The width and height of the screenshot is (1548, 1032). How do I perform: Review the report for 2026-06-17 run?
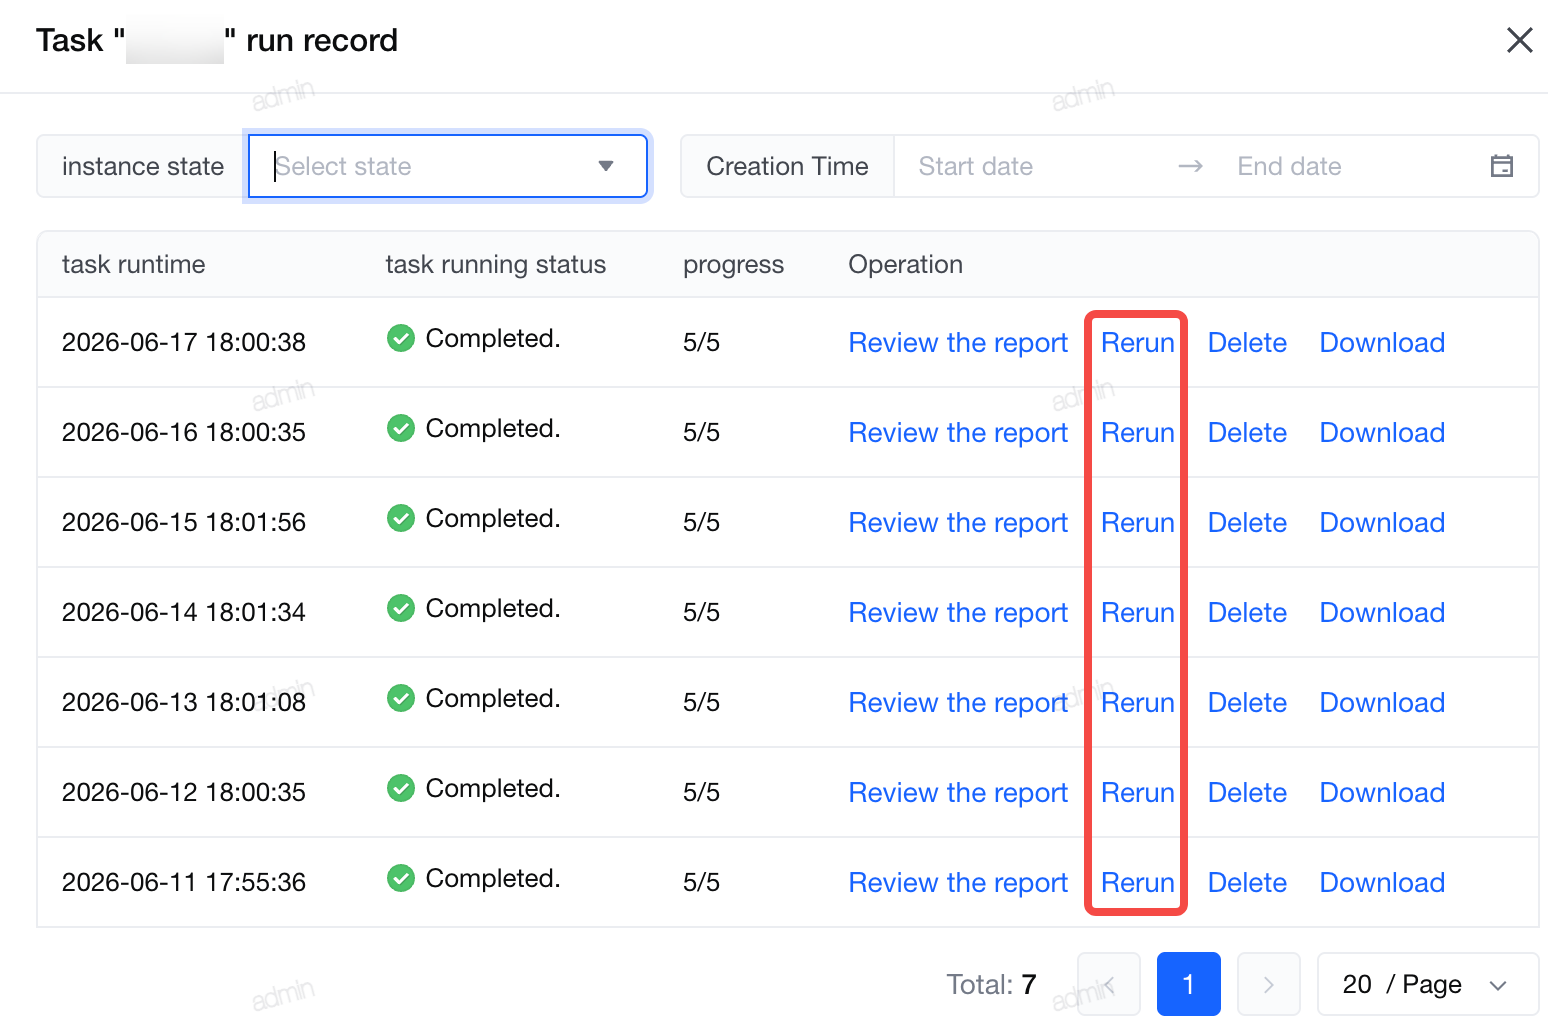(958, 342)
